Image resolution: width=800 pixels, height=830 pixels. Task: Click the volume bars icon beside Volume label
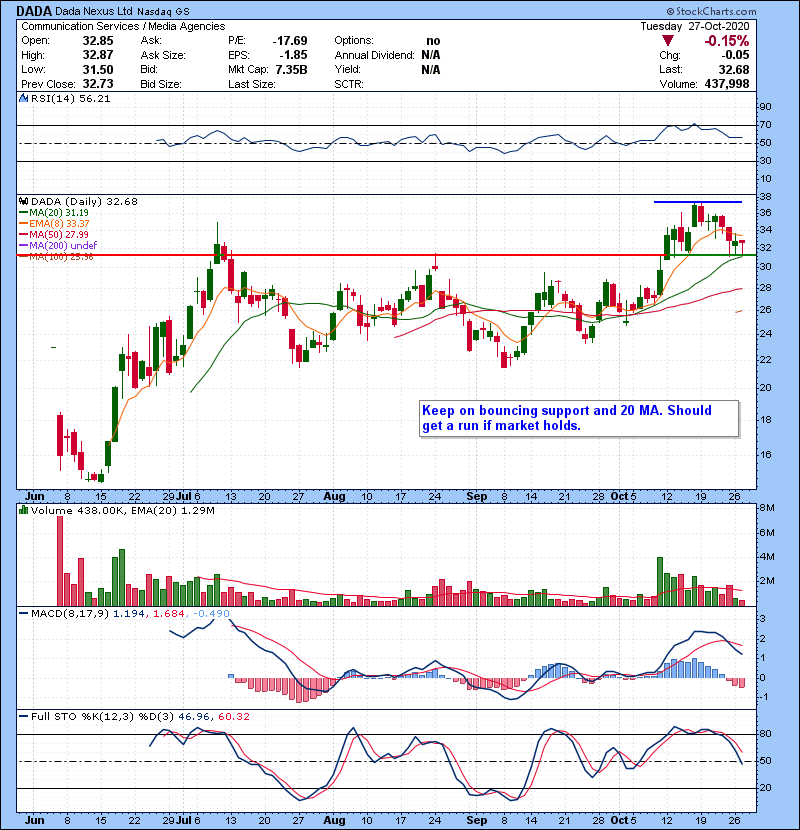click(x=23, y=510)
